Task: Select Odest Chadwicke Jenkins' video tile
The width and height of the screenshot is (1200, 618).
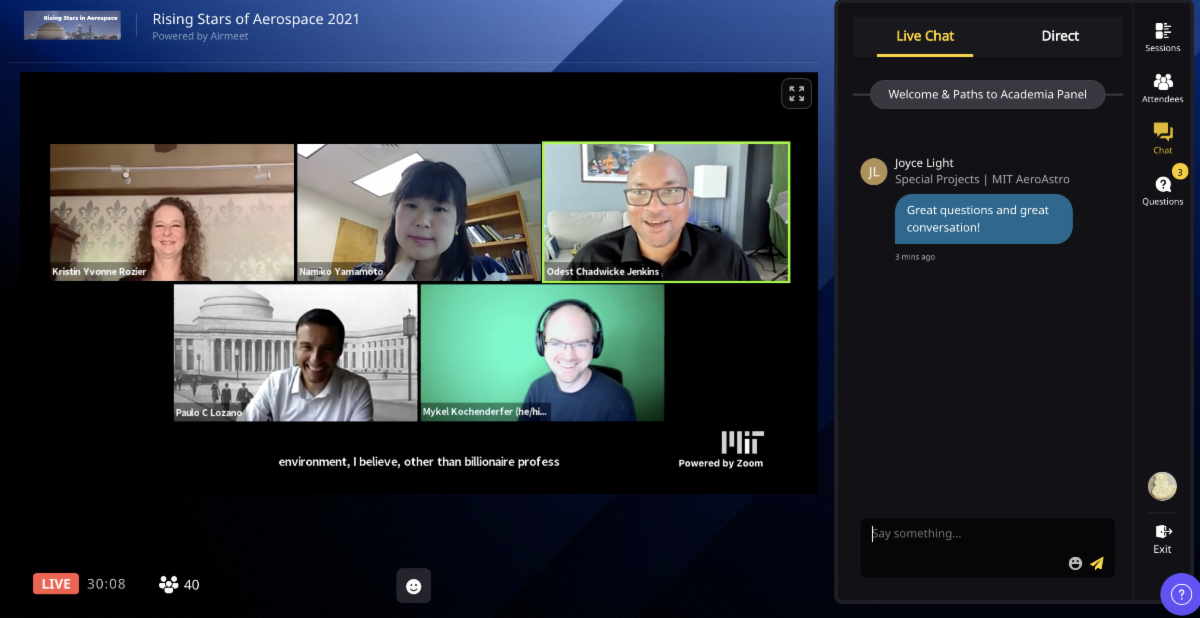Action: click(x=666, y=212)
